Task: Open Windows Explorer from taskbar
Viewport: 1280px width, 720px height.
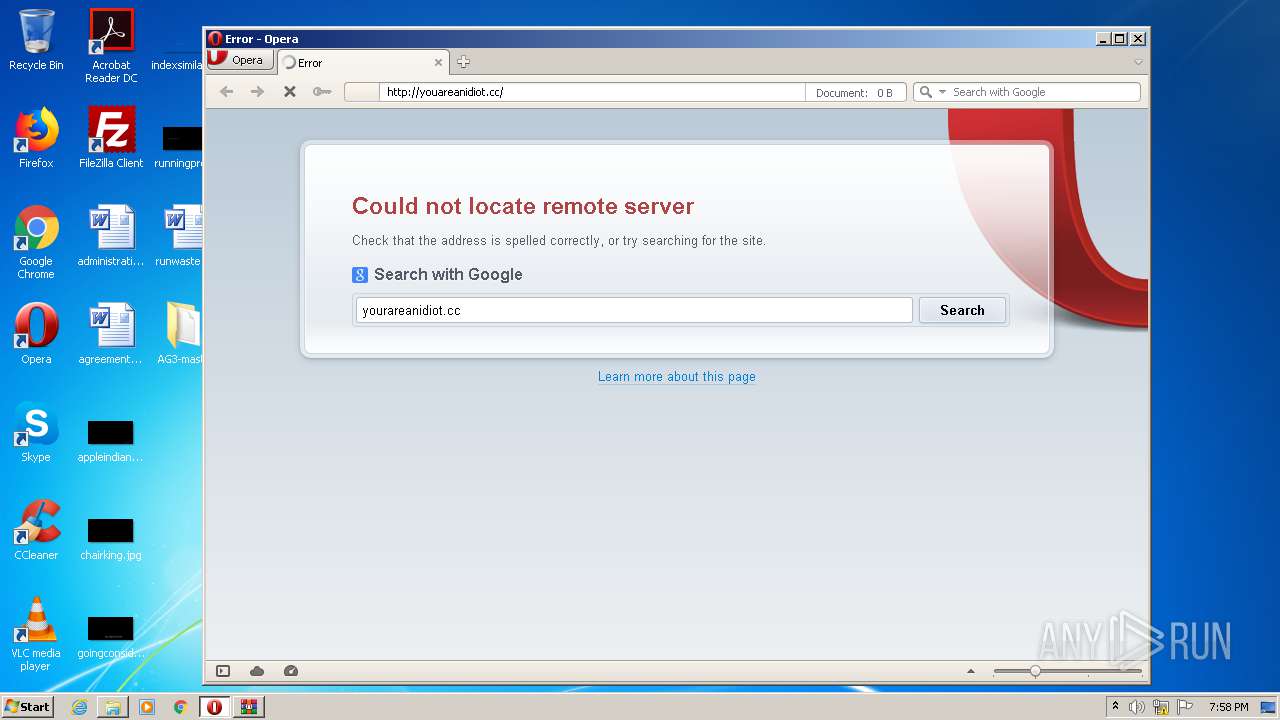Action: coord(113,707)
